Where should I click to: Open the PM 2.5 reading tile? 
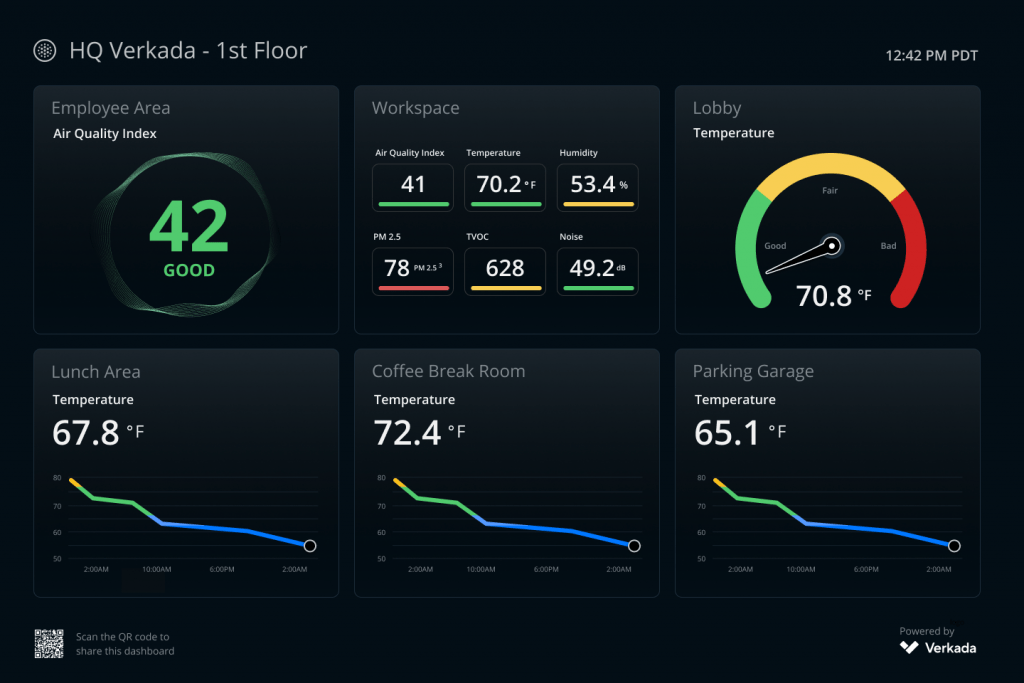pos(413,271)
